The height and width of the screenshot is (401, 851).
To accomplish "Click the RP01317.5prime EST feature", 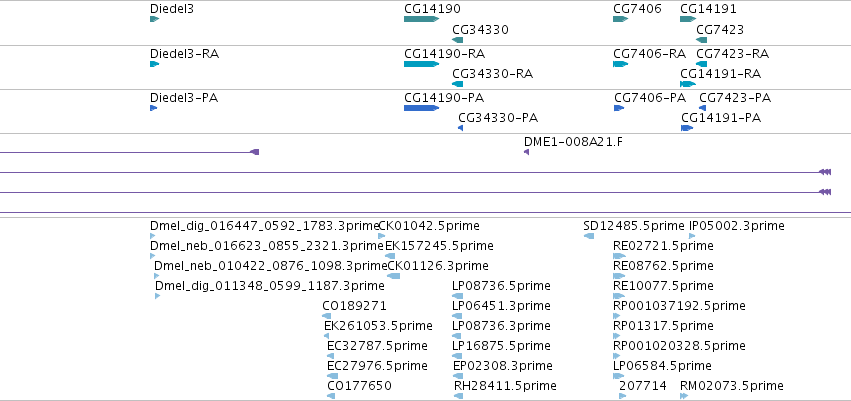I will pos(618,336).
